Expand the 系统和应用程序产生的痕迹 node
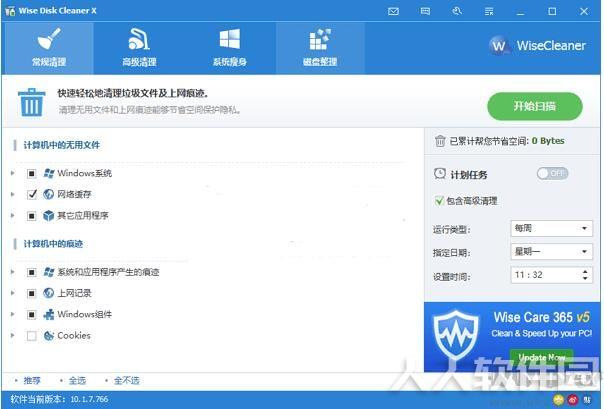Screen dimensions: 604x409 click(x=12, y=272)
